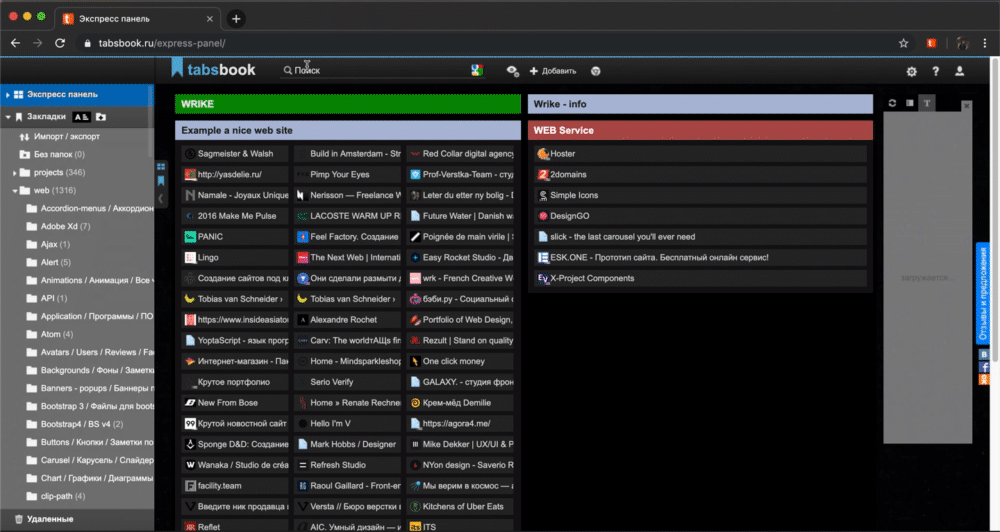Share via VK icon on right edge
1000x532 pixels.
(x=984, y=355)
